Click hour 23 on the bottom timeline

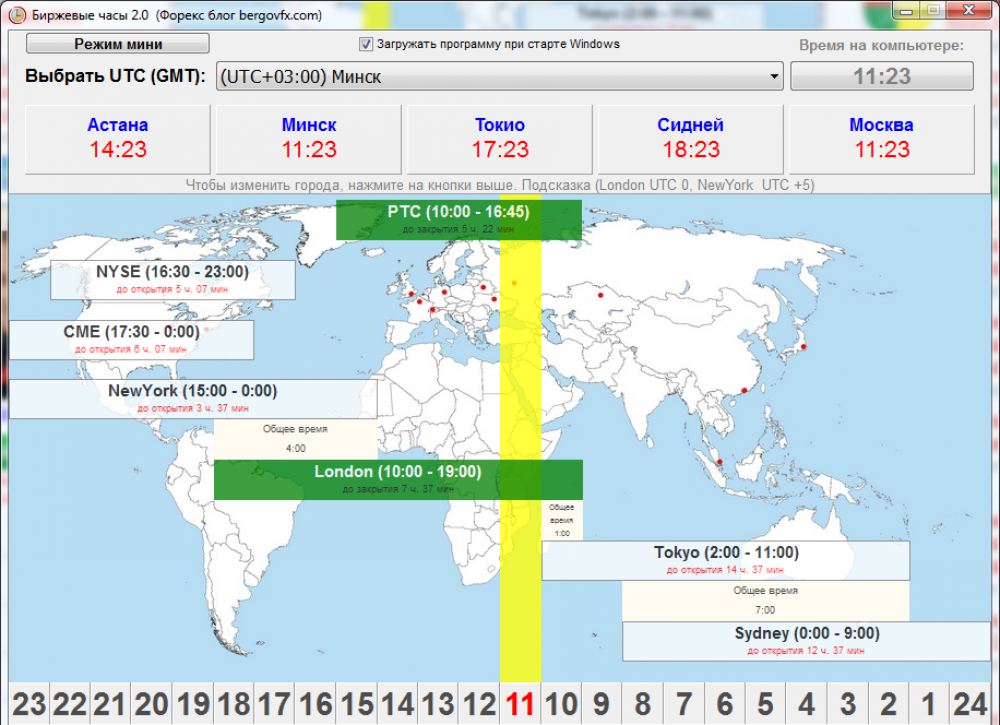pos(29,704)
